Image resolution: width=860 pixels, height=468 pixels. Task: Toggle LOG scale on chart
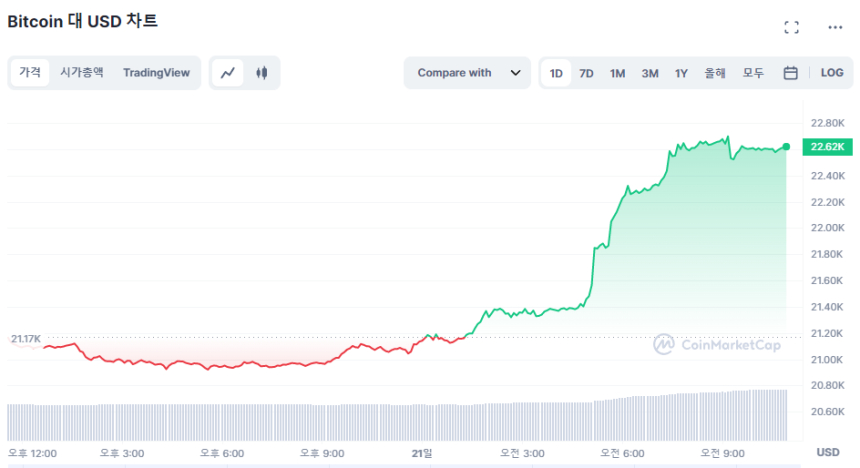click(x=832, y=73)
